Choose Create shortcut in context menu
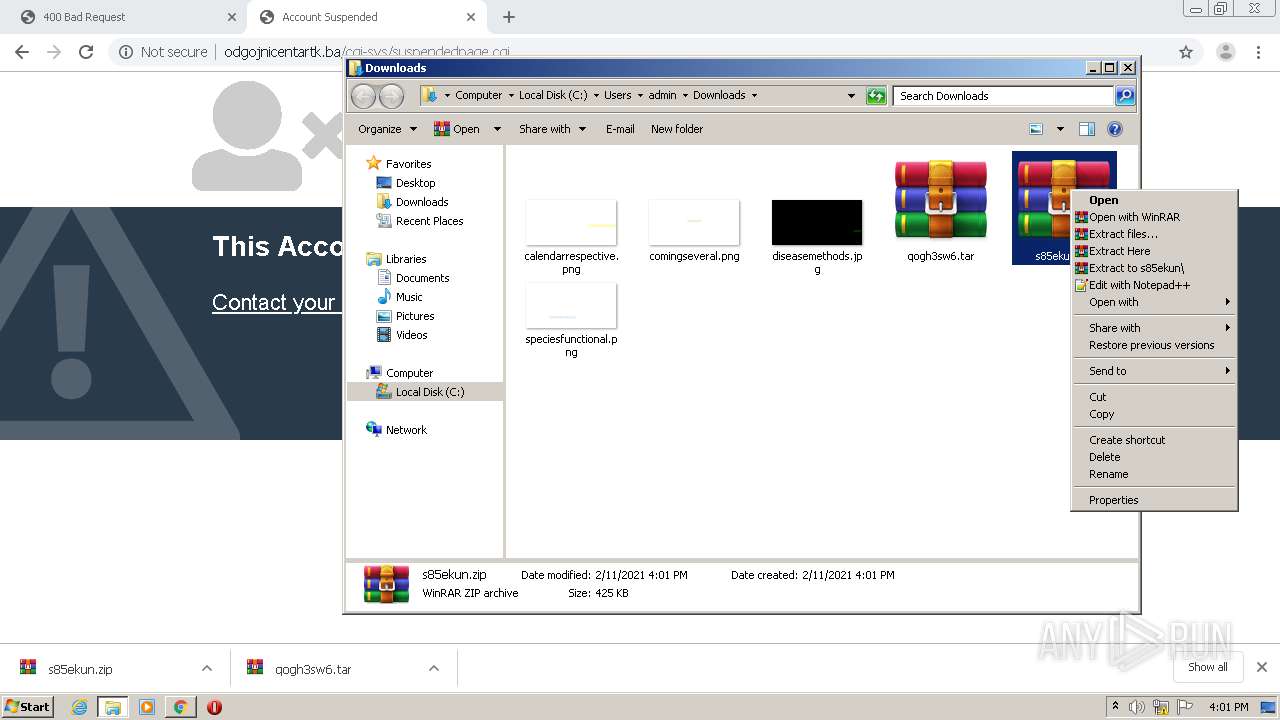The height and width of the screenshot is (720, 1280). click(x=1154, y=440)
